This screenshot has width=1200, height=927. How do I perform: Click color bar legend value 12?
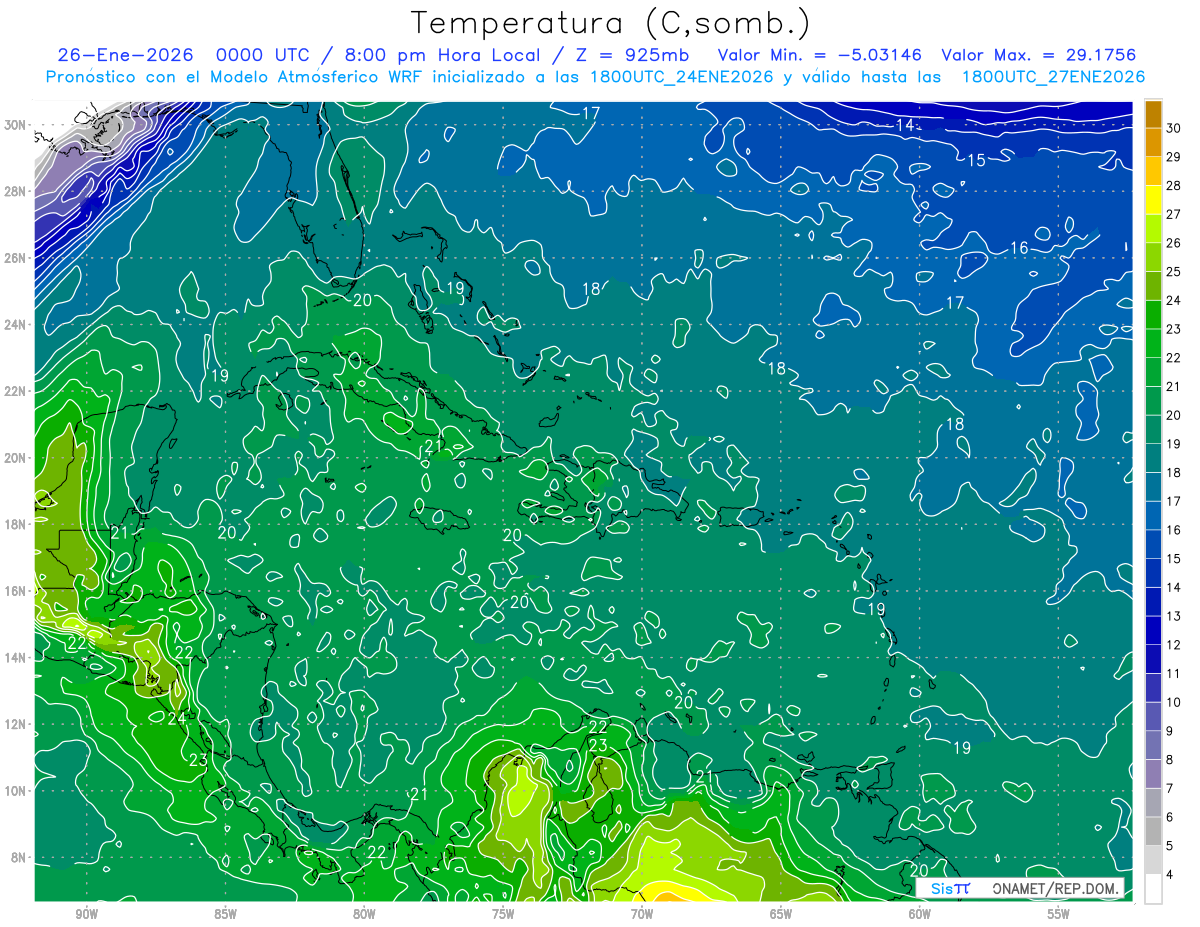coord(1173,645)
